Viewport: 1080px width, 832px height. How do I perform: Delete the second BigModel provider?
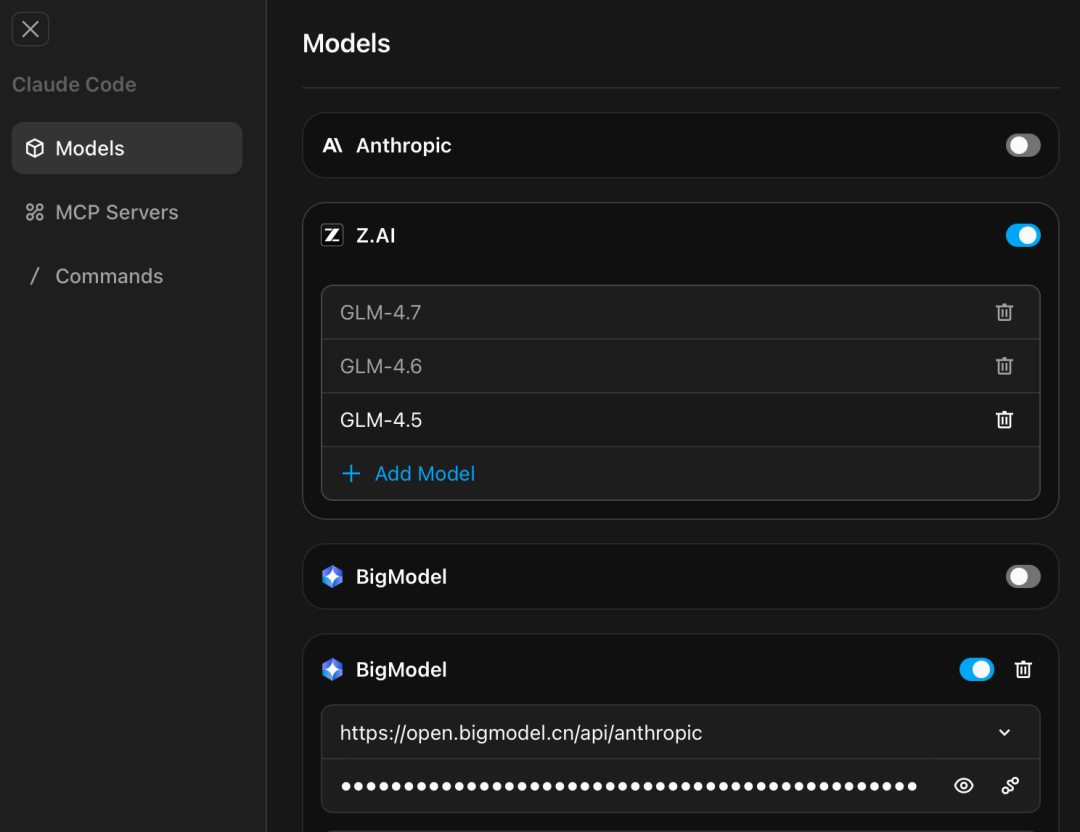coord(1023,669)
